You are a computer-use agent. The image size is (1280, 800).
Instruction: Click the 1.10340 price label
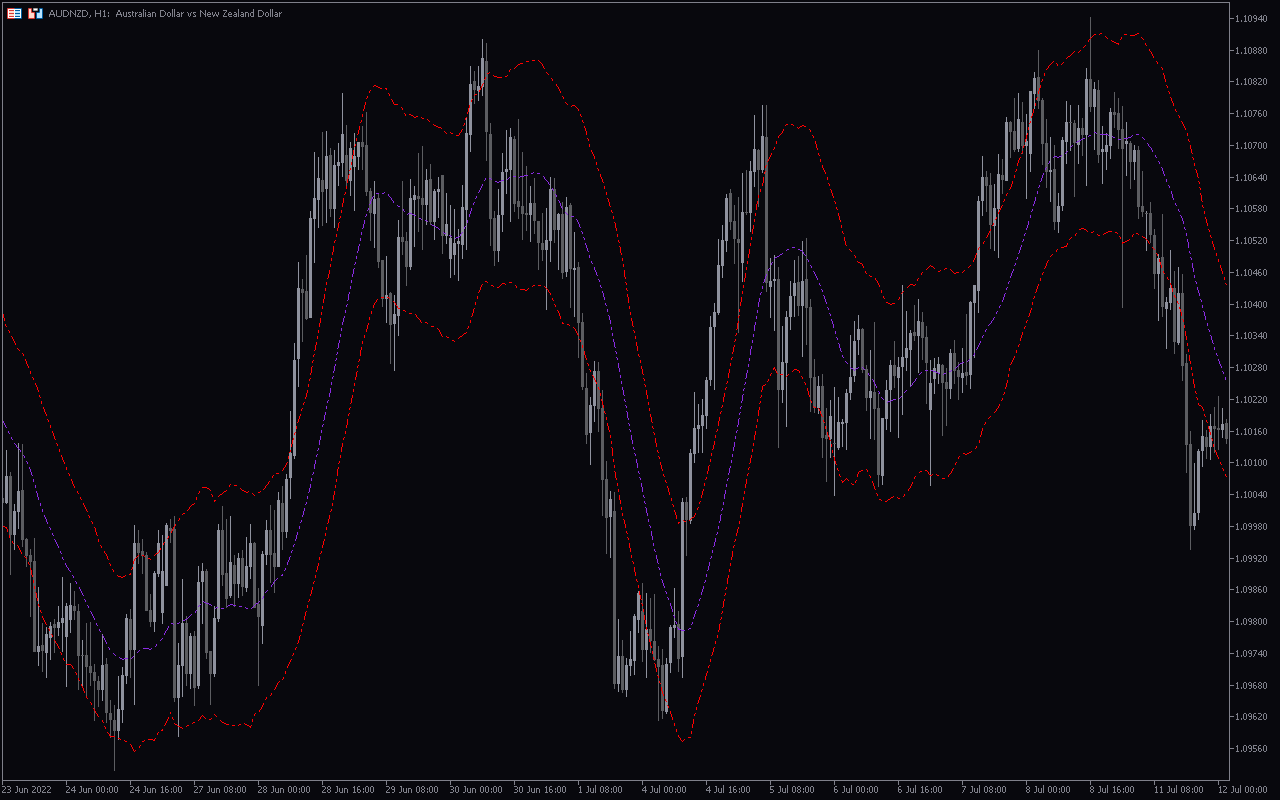click(x=1252, y=336)
